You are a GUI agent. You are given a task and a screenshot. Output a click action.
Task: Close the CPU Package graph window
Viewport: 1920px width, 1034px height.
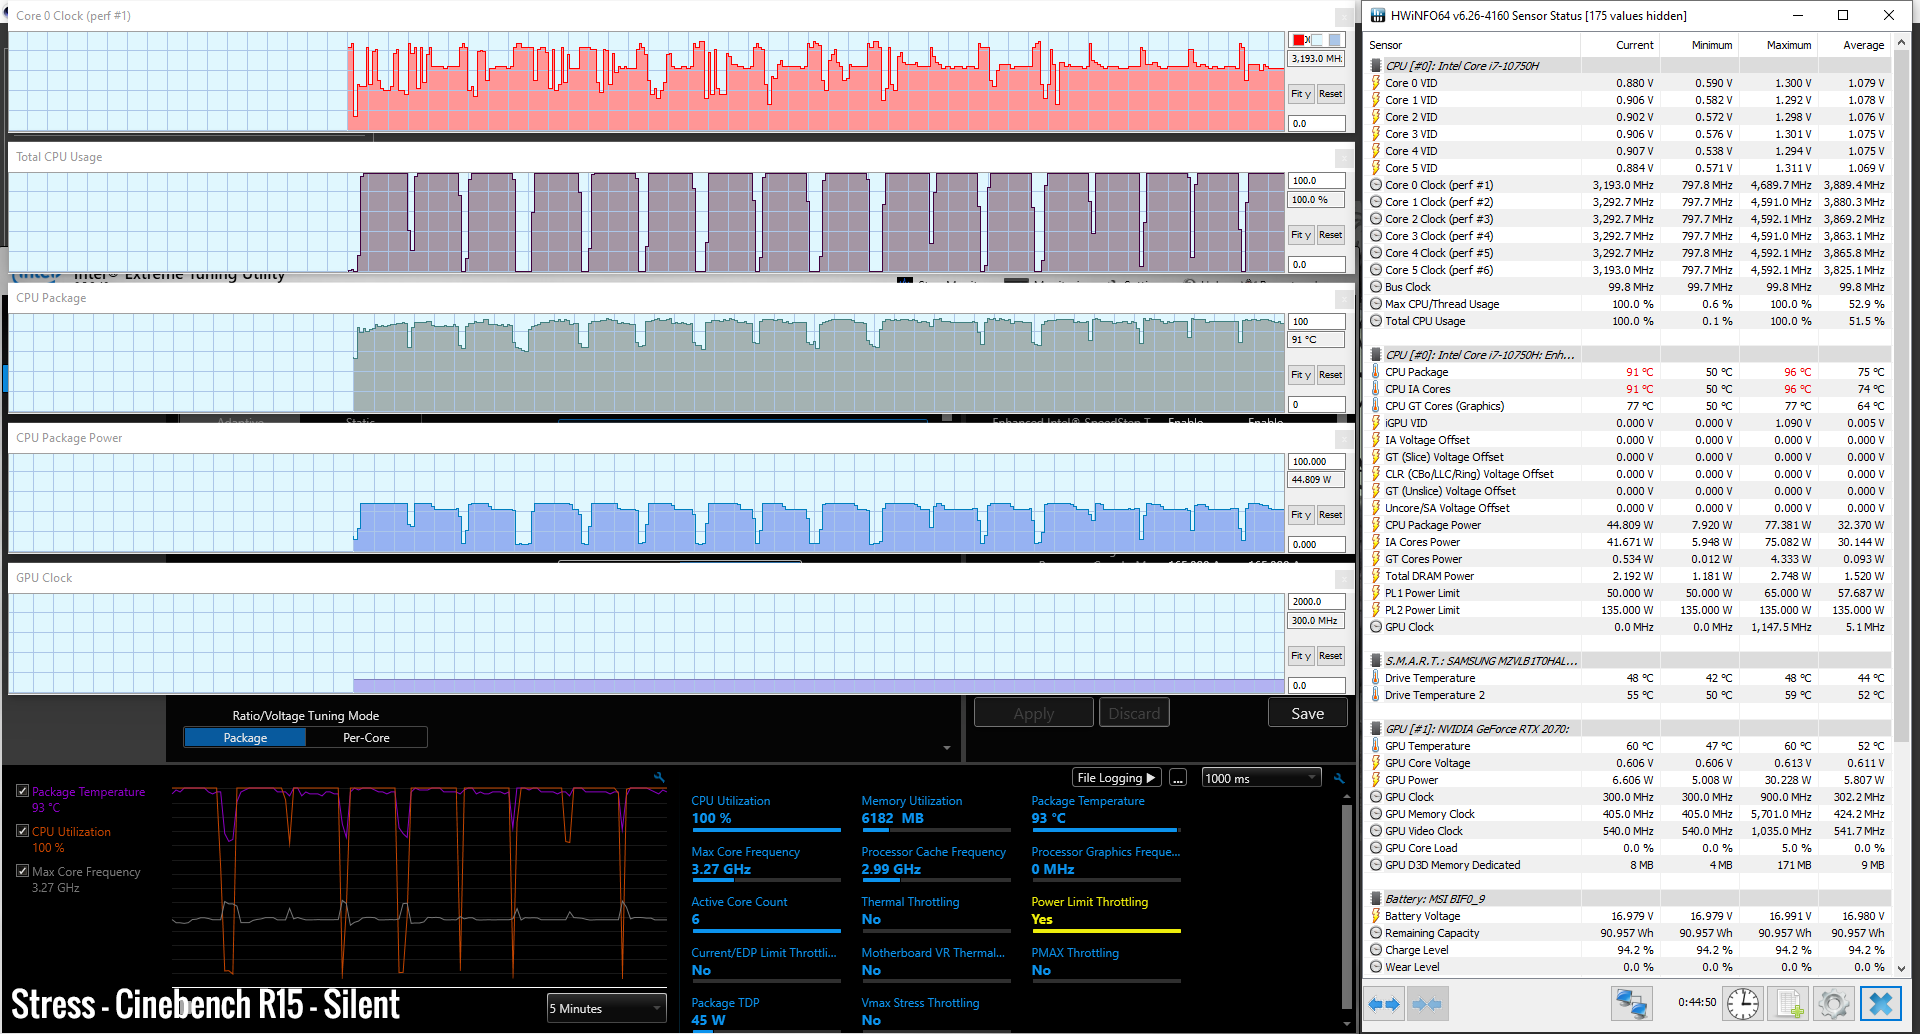[x=1344, y=299]
